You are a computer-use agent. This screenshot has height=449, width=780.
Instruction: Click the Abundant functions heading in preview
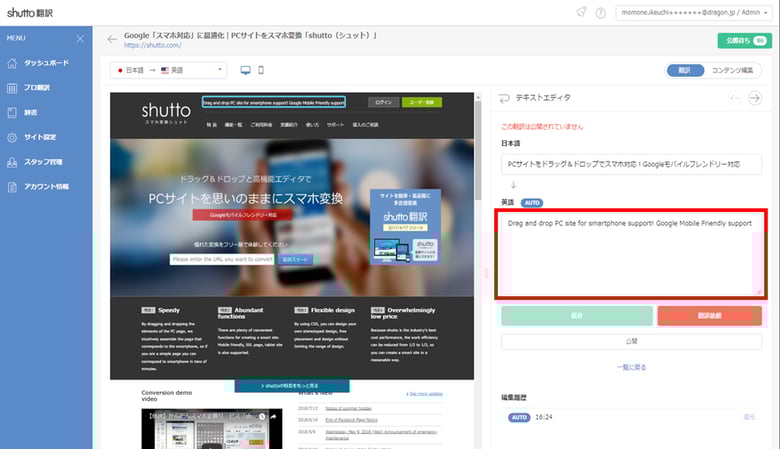pyautogui.click(x=240, y=313)
